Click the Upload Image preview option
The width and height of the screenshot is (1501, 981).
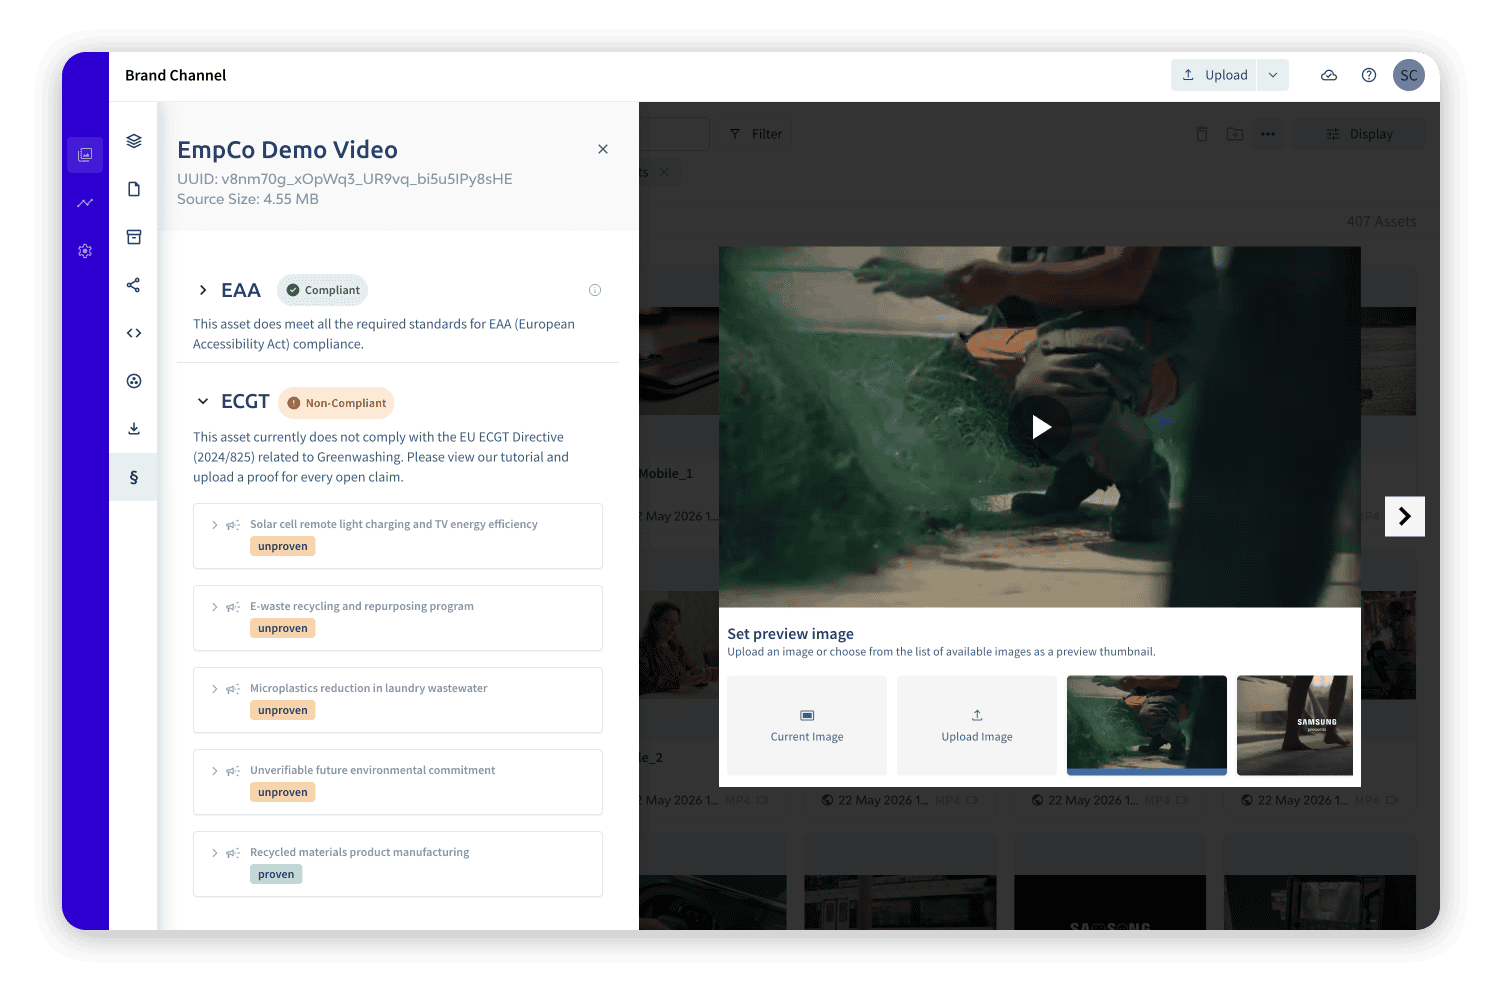click(x=977, y=725)
